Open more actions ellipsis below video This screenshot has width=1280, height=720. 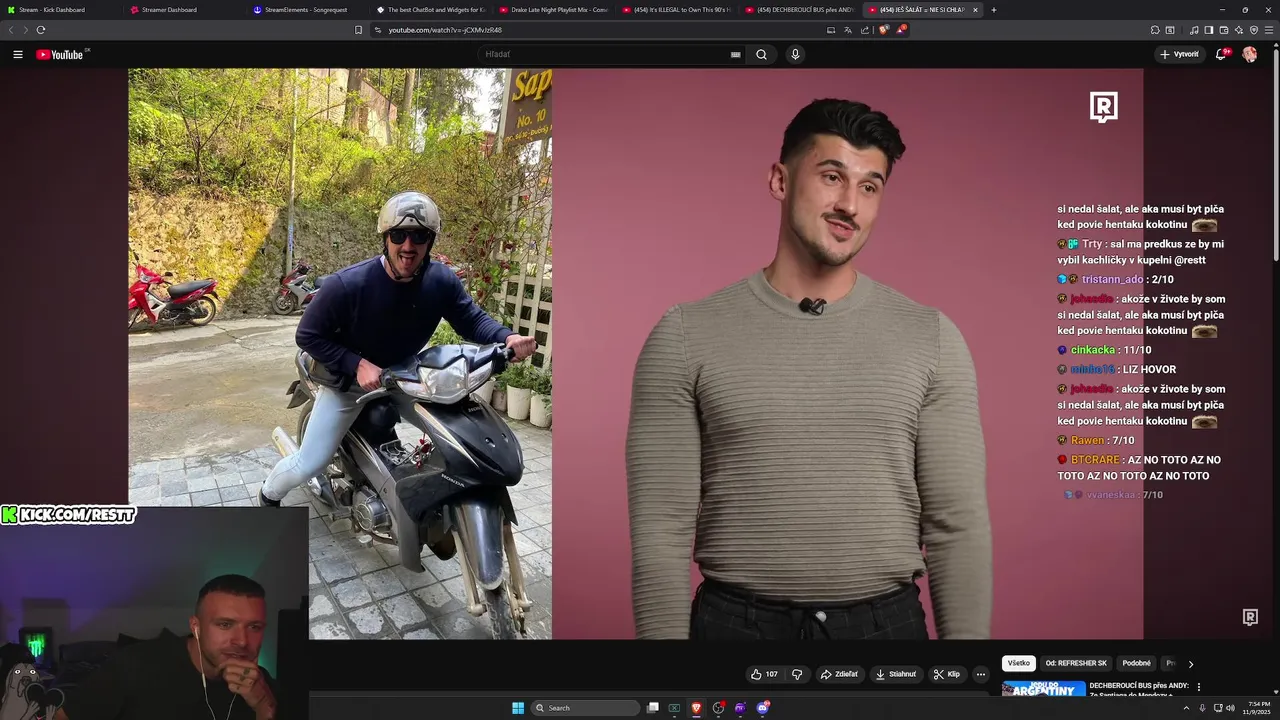[980, 674]
